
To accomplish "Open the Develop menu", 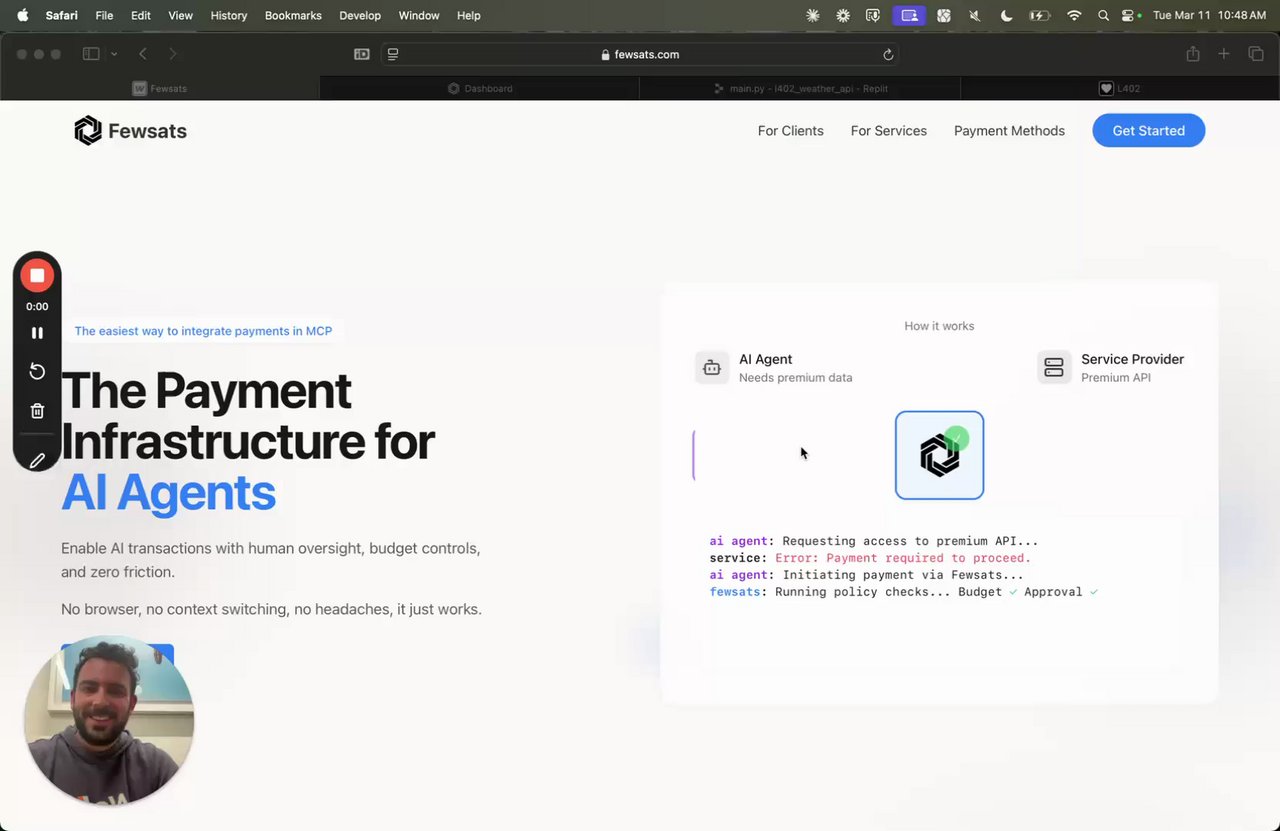I will [360, 15].
